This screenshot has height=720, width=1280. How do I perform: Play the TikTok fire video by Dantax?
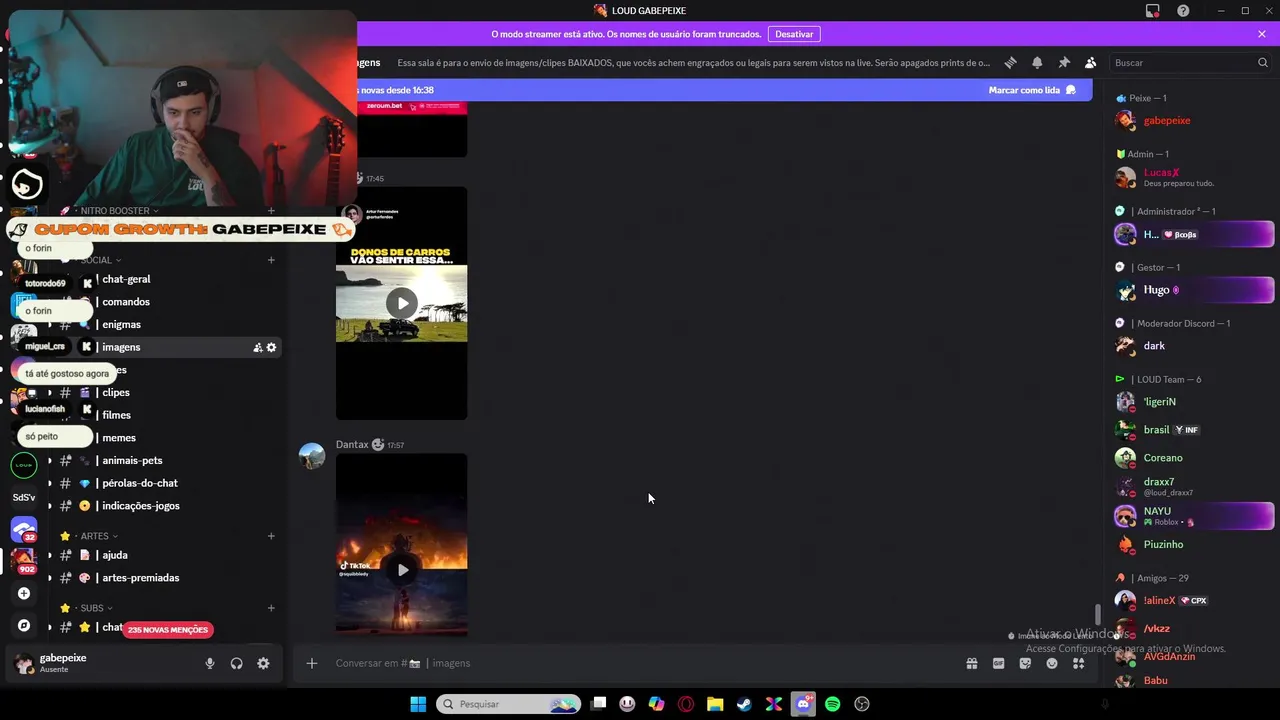(402, 570)
